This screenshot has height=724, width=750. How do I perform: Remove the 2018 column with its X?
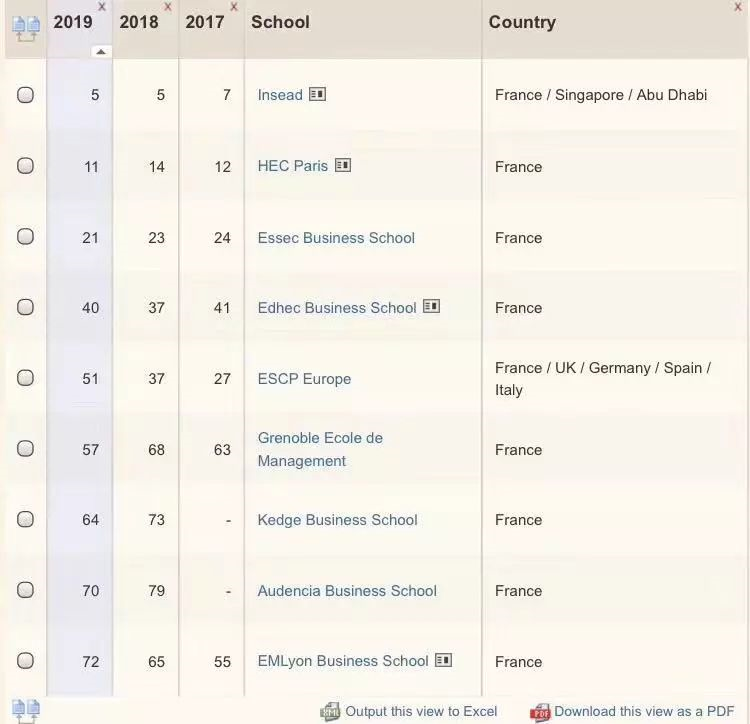tap(168, 7)
